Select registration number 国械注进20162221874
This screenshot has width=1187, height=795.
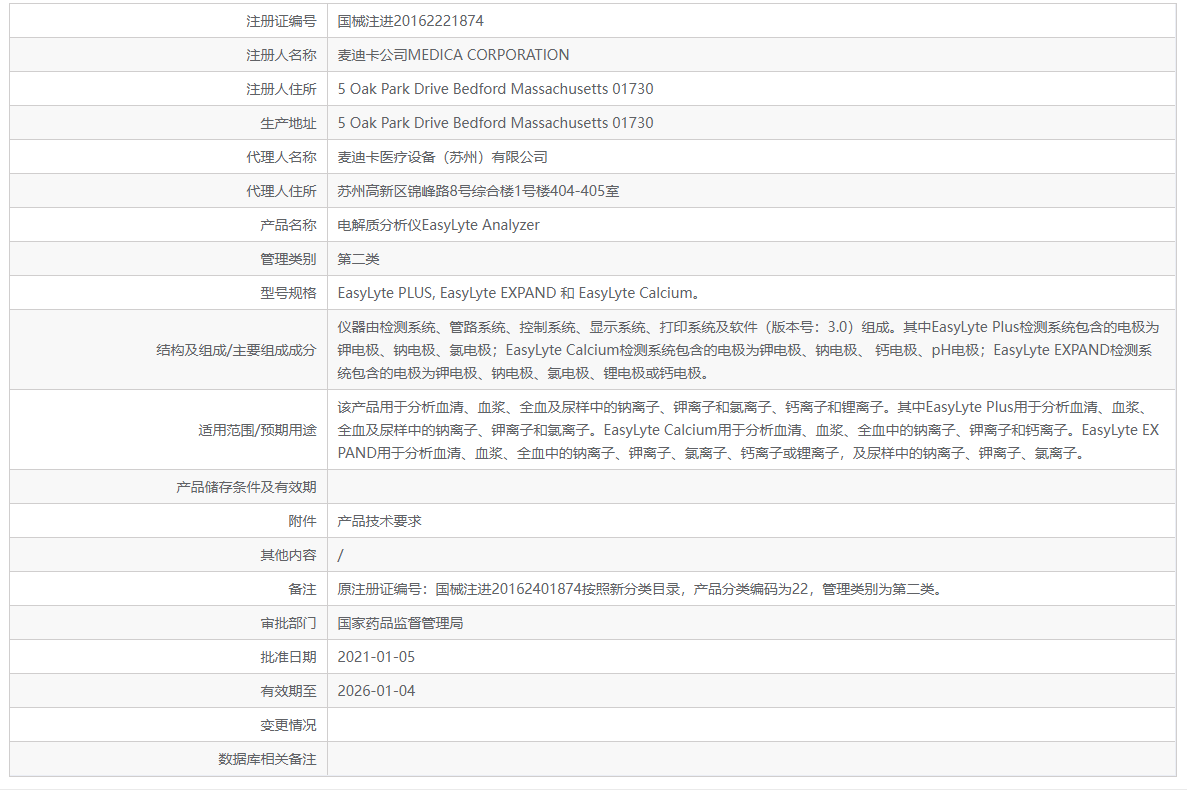coord(410,21)
